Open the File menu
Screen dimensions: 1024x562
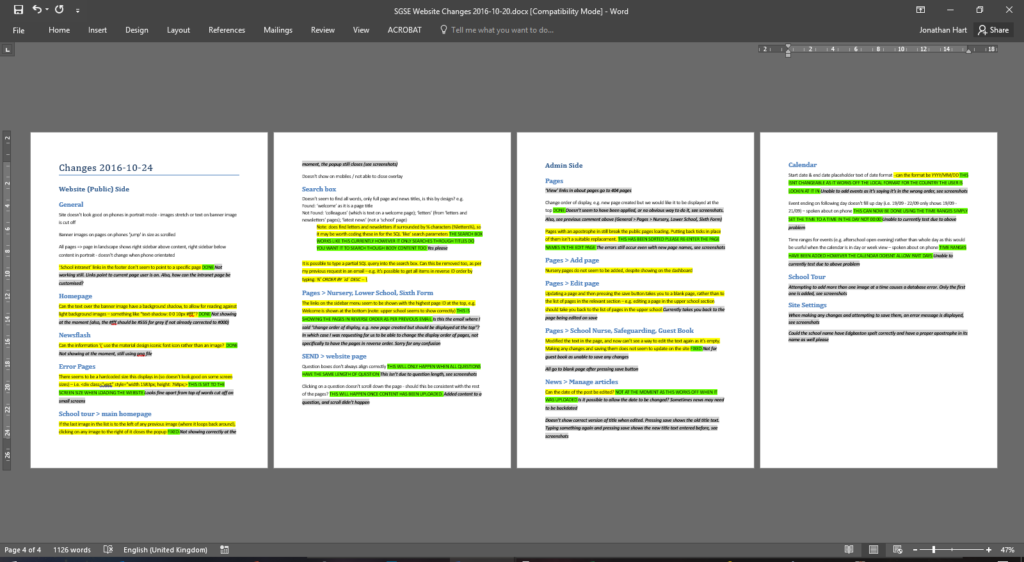[18, 30]
